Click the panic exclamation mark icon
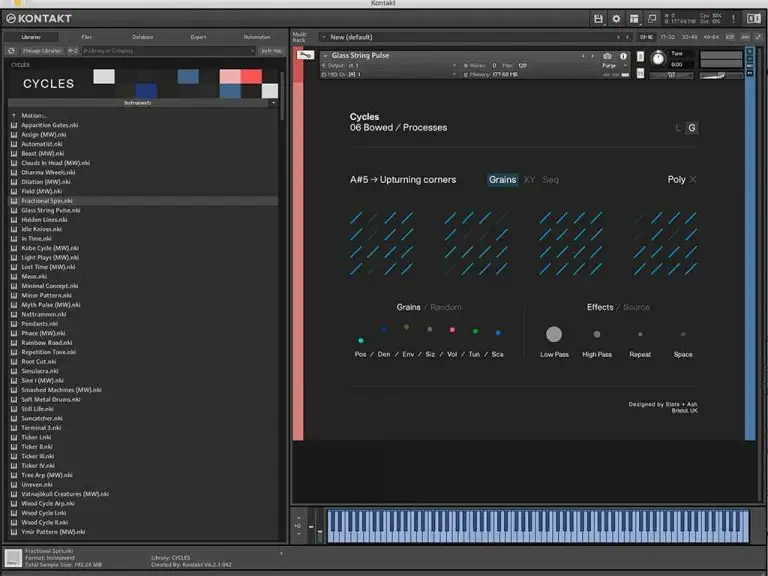 [x=733, y=19]
